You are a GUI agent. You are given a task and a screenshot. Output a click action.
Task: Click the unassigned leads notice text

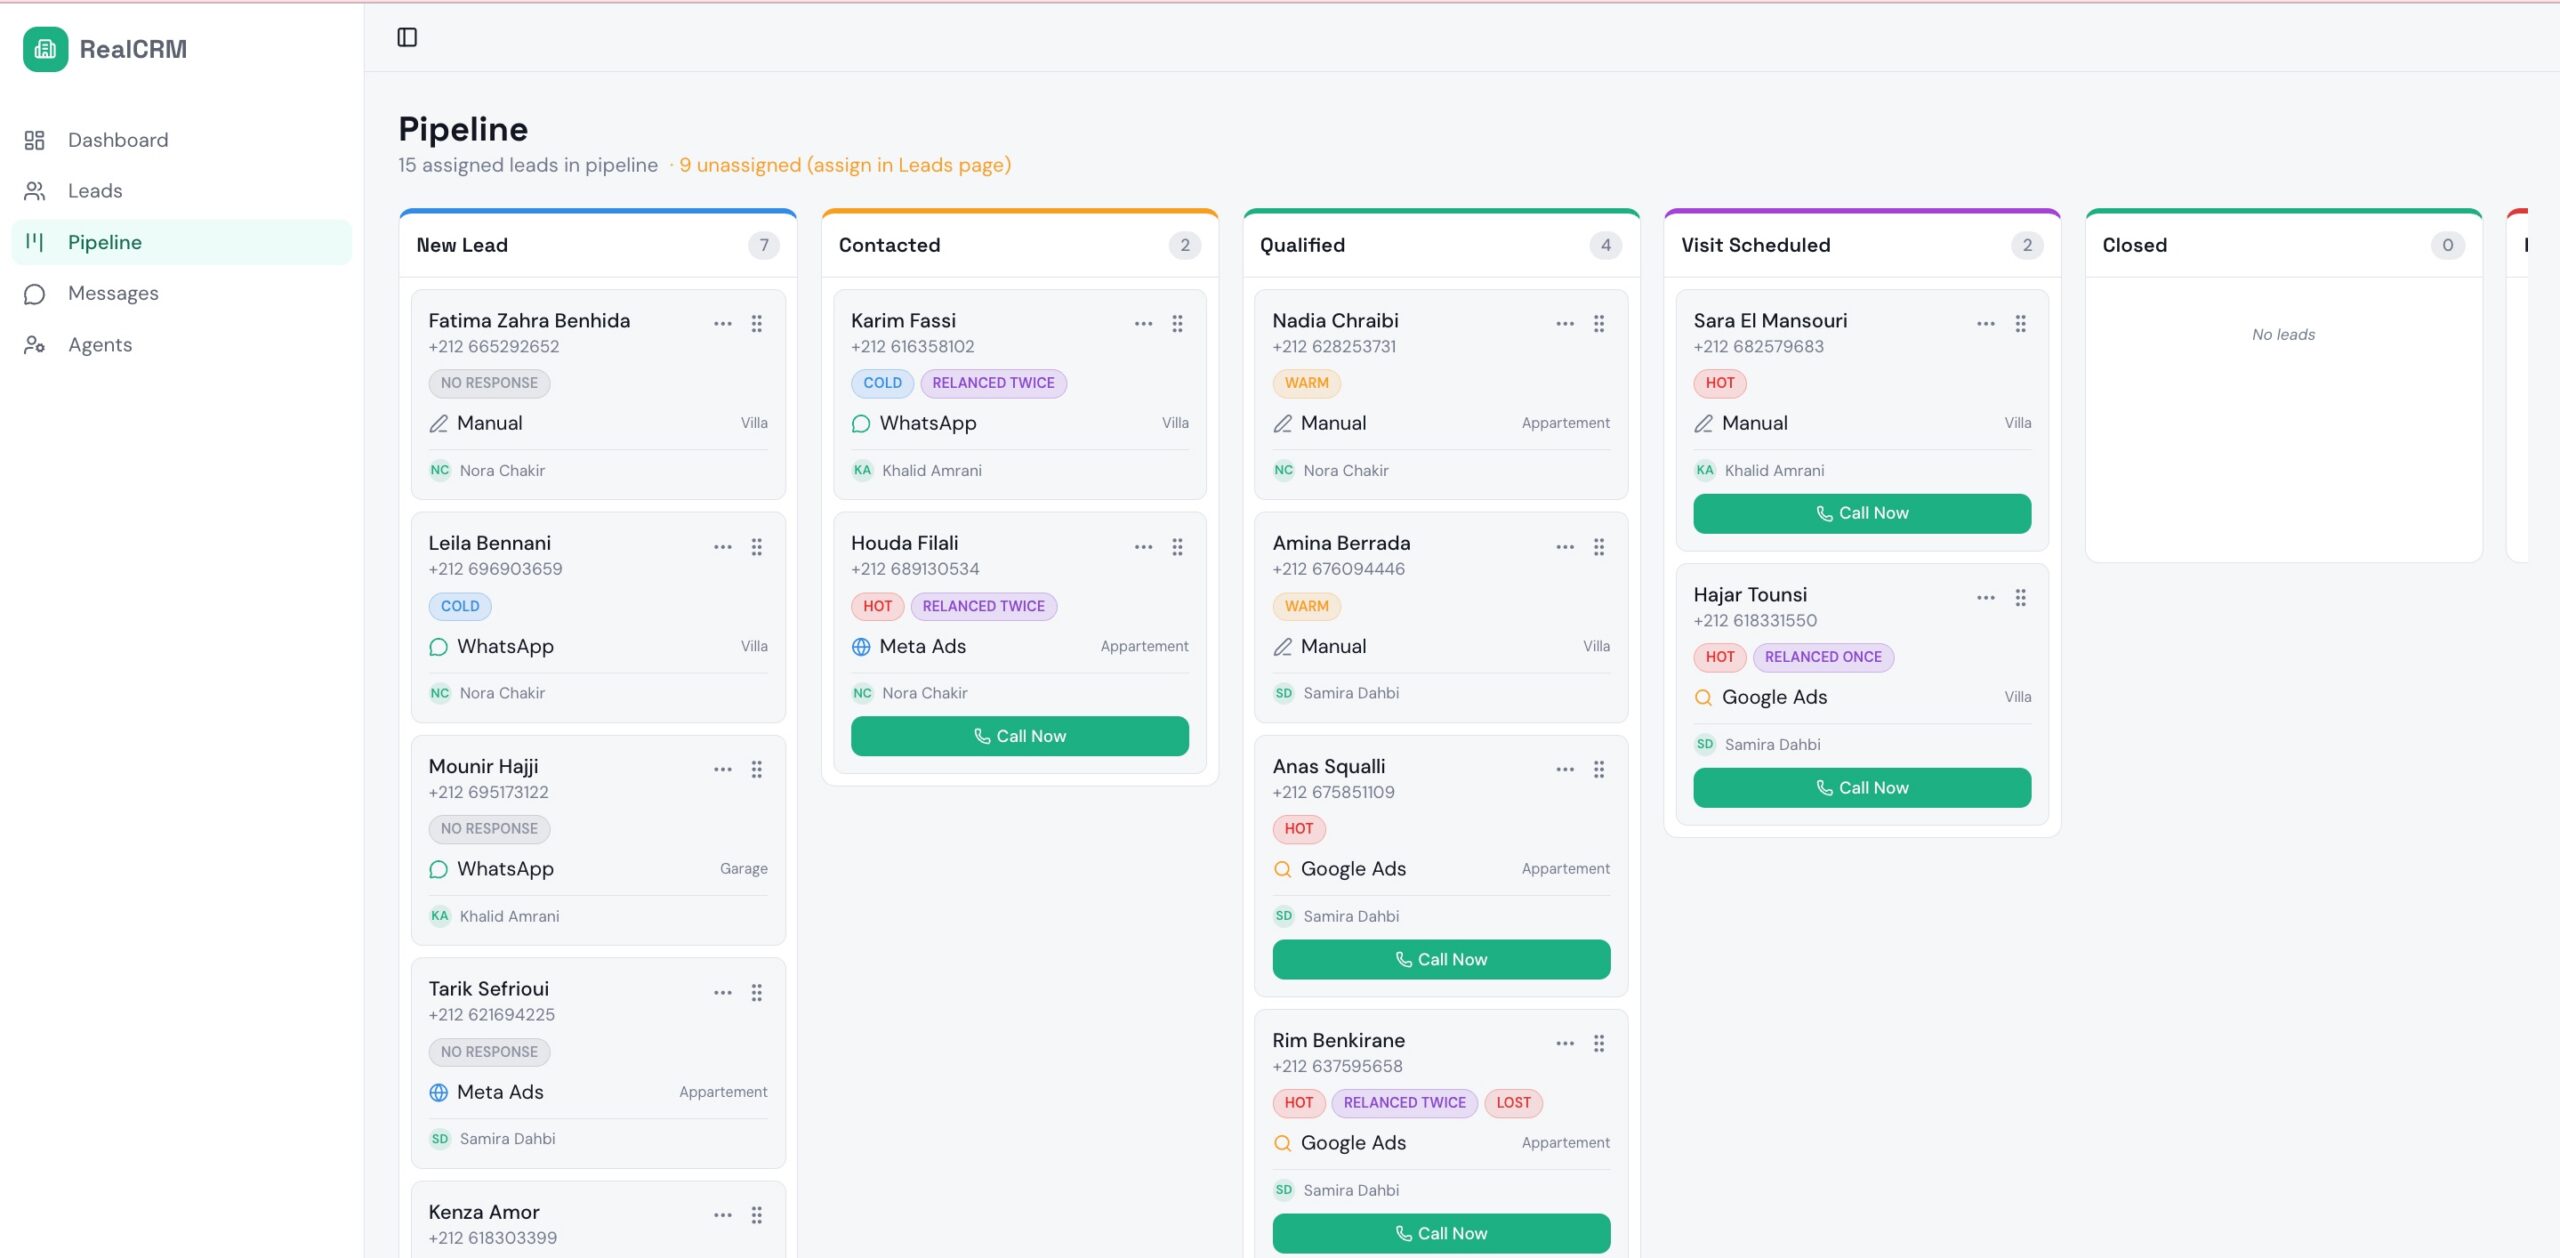[845, 165]
